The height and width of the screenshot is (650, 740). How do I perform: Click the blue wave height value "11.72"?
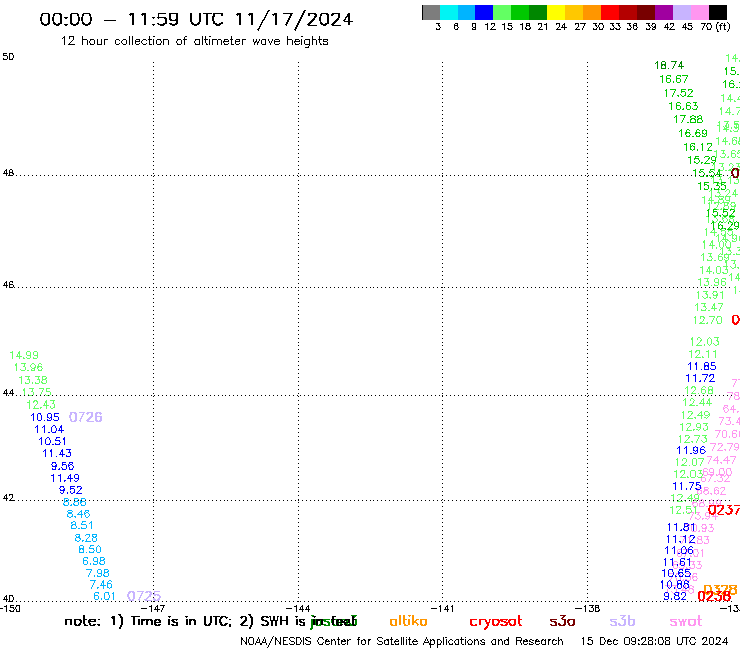(x=700, y=379)
